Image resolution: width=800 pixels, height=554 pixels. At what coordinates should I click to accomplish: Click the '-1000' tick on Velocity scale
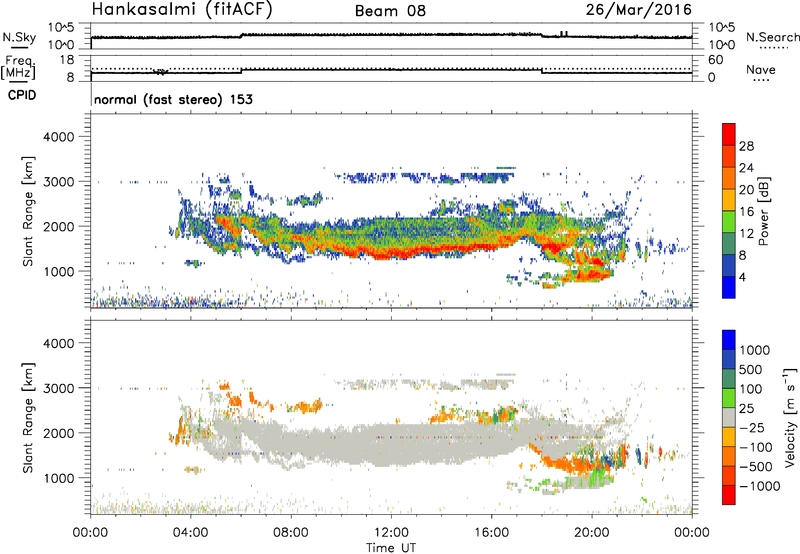click(759, 486)
